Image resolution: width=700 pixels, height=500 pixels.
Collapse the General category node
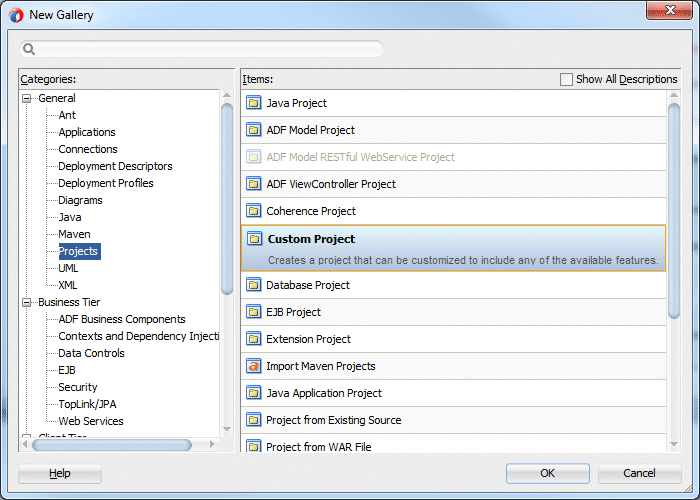coord(27,98)
